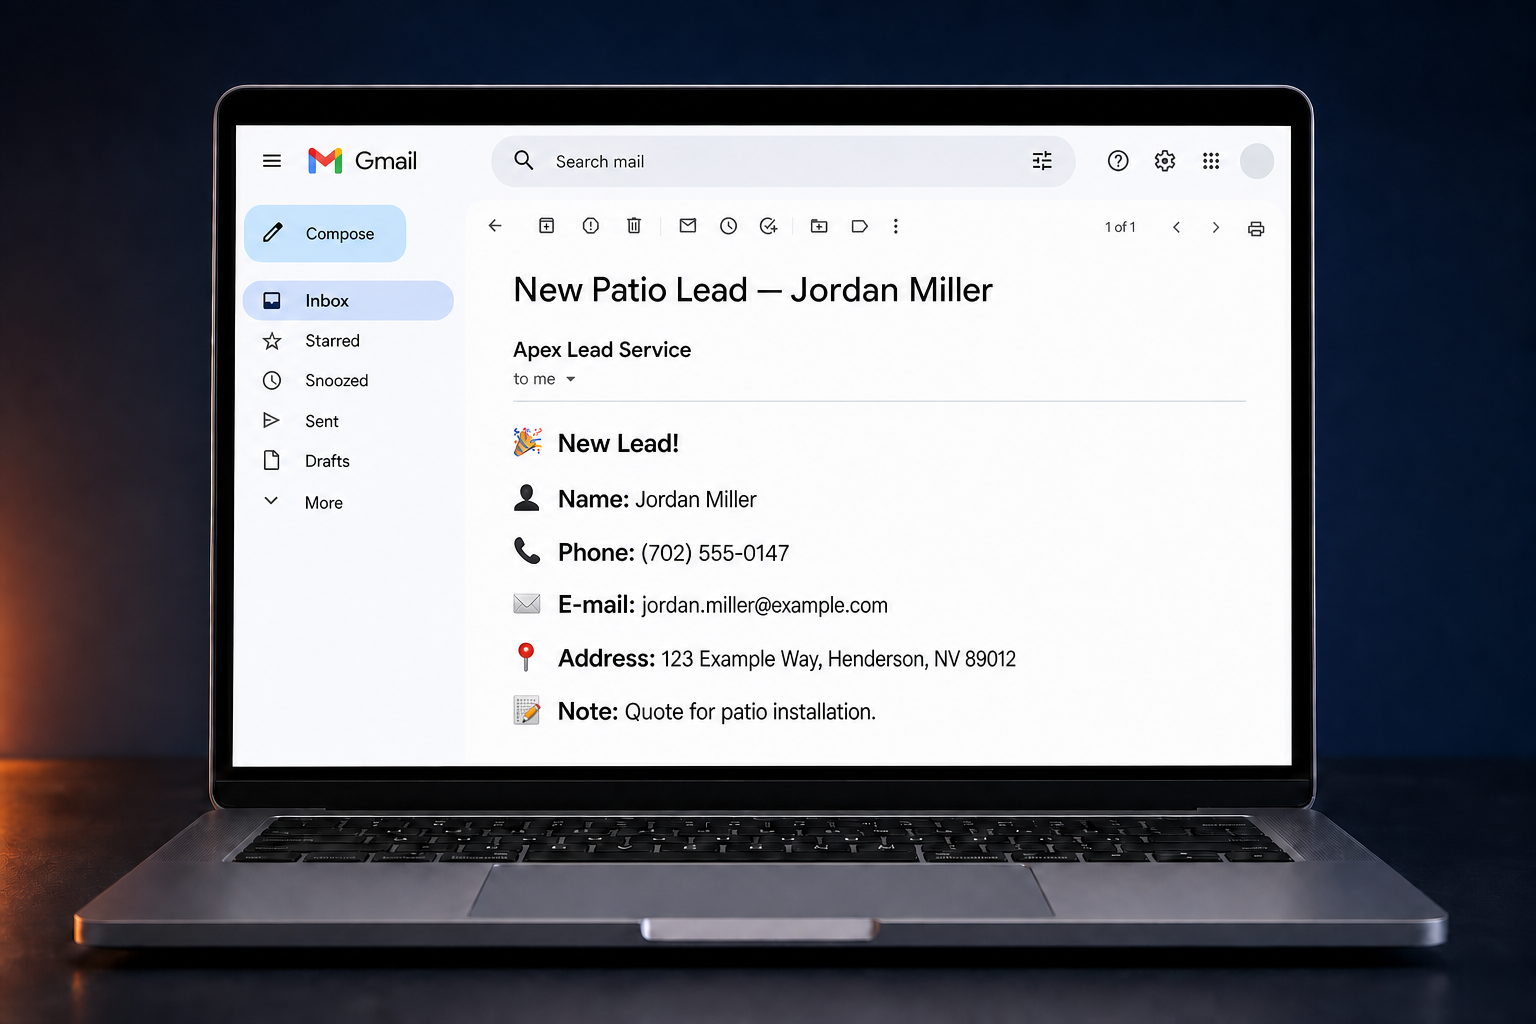This screenshot has width=1536, height=1024.
Task: Click sender name Apex Lead Service
Action: 602,350
